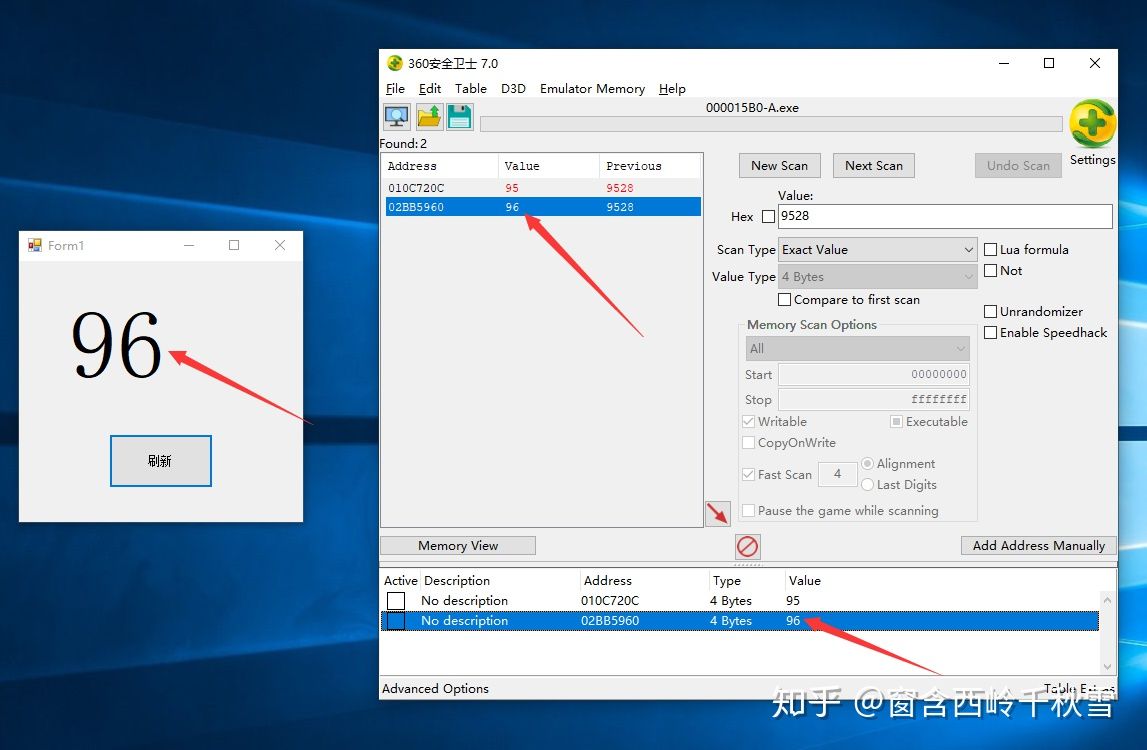Click value 96 in the address table
The height and width of the screenshot is (750, 1147).
coord(793,620)
